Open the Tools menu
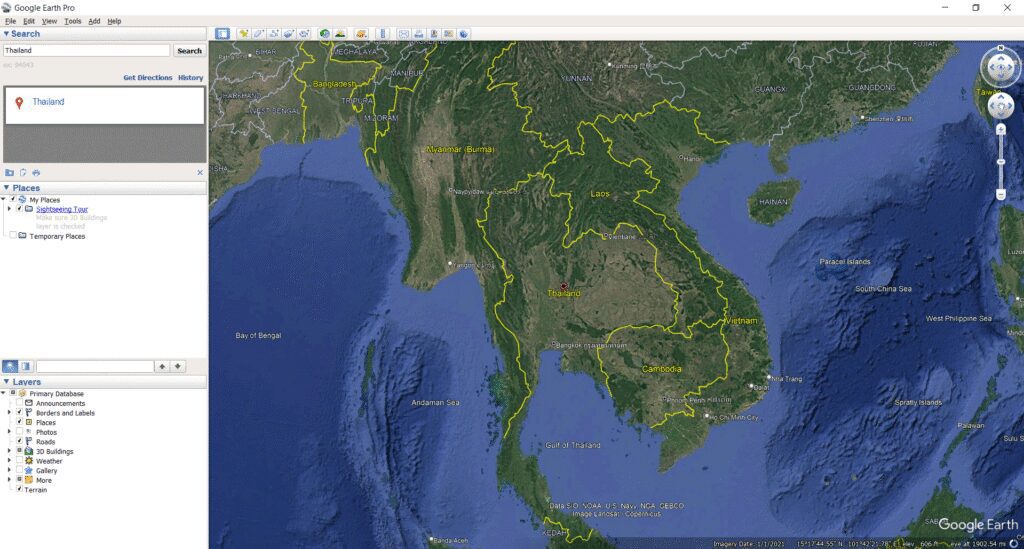The image size is (1024, 549). tap(72, 21)
